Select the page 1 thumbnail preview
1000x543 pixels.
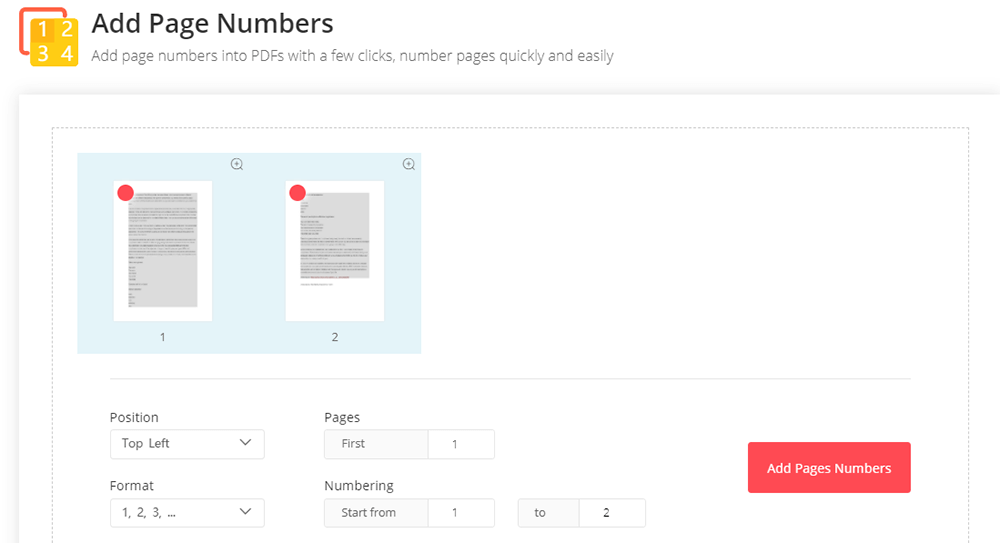(163, 251)
